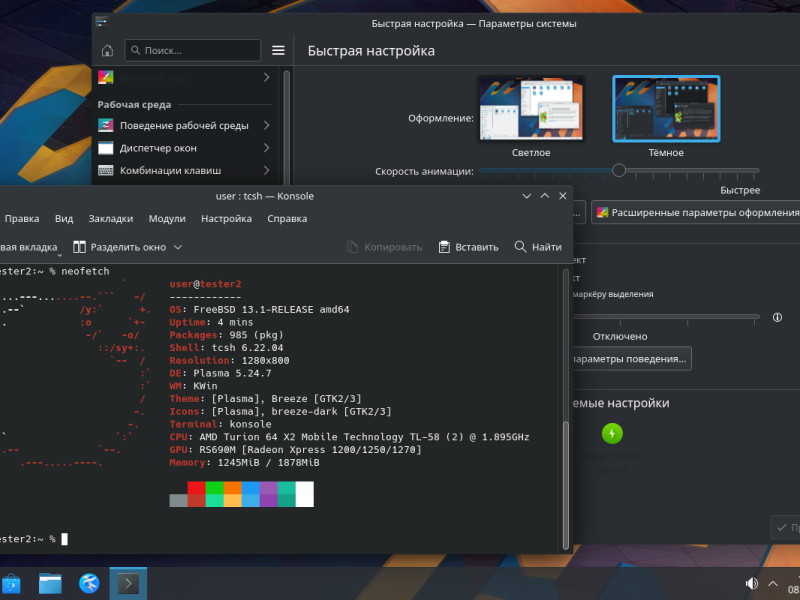Click Расширенные параметры оформления button
This screenshot has height=600, width=800.
695,213
